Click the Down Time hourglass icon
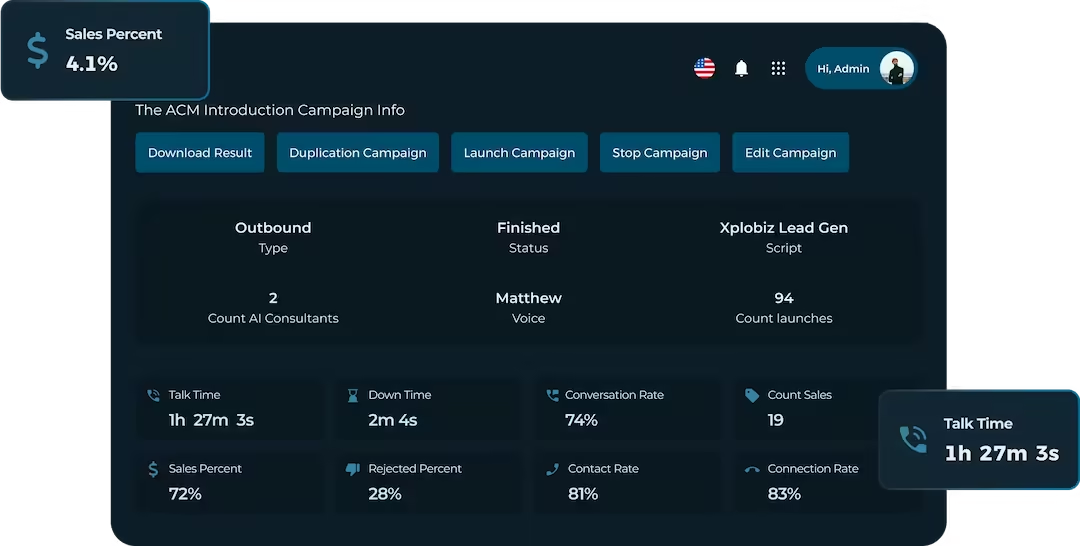Image resolution: width=1080 pixels, height=546 pixels. [x=352, y=396]
